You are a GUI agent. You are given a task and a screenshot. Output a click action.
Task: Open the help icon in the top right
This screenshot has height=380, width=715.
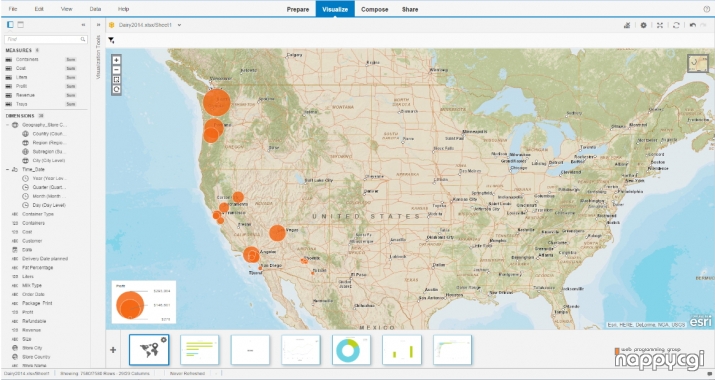(x=706, y=9)
